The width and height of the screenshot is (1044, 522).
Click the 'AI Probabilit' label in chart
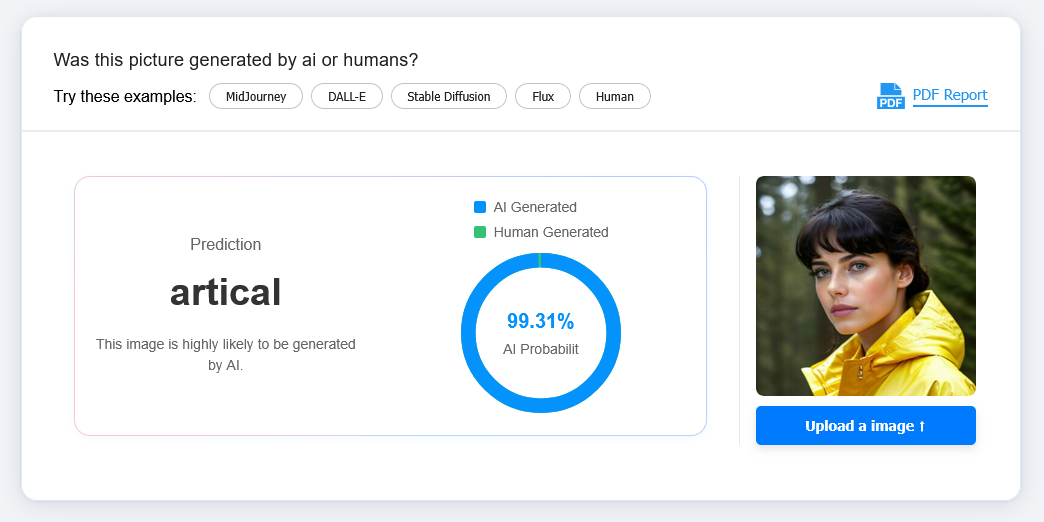(540, 349)
